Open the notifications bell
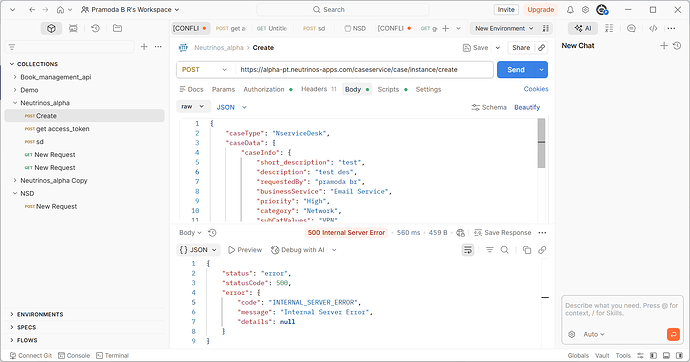This screenshot has width=690, height=362. tap(570, 10)
